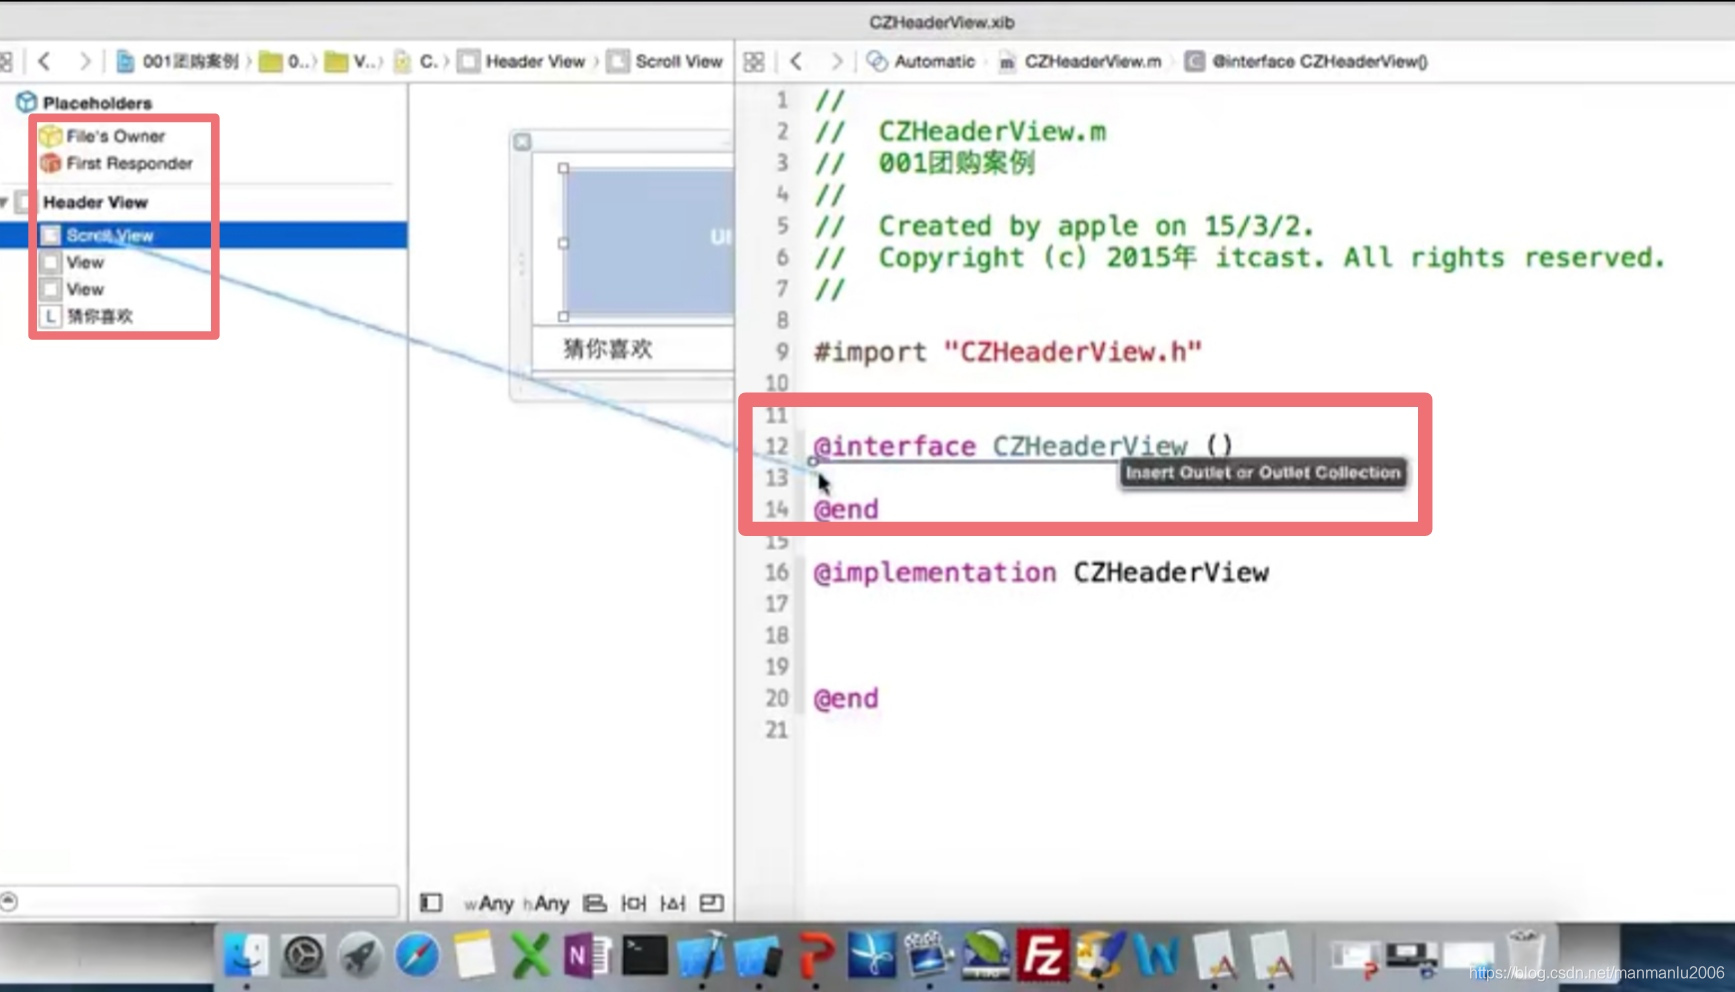Image resolution: width=1735 pixels, height=992 pixels.
Task: Open OneNote from the Dock
Action: (x=587, y=955)
